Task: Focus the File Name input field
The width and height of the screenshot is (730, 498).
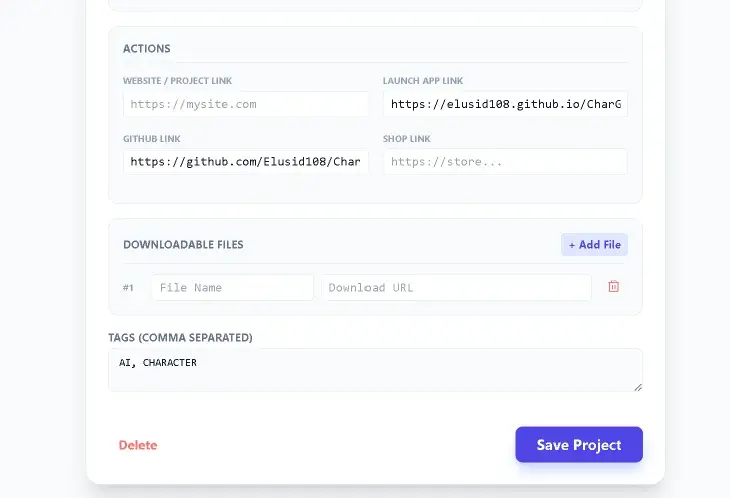Action: pyautogui.click(x=232, y=288)
